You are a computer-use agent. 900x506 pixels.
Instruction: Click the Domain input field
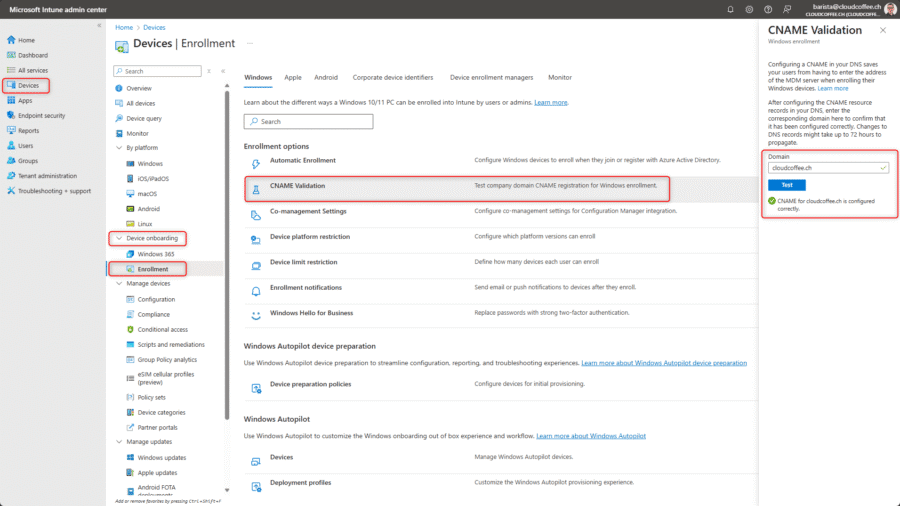(x=828, y=168)
